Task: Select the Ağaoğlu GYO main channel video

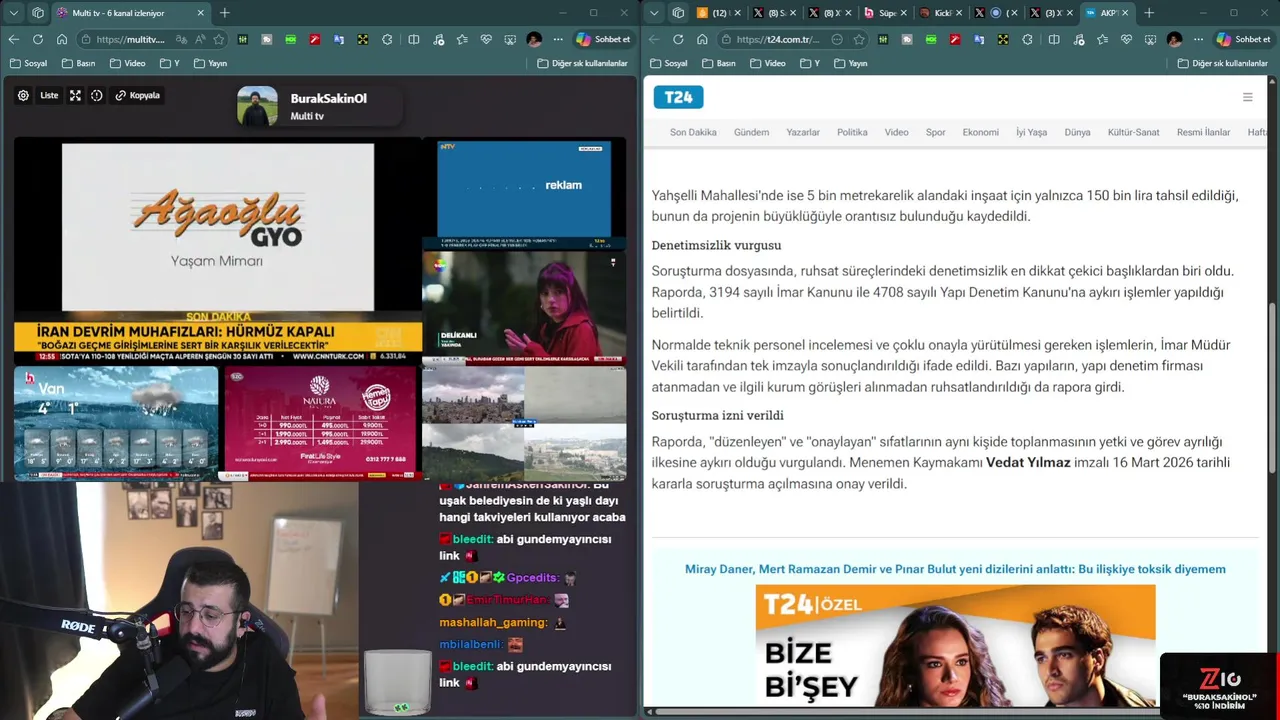Action: tap(218, 250)
